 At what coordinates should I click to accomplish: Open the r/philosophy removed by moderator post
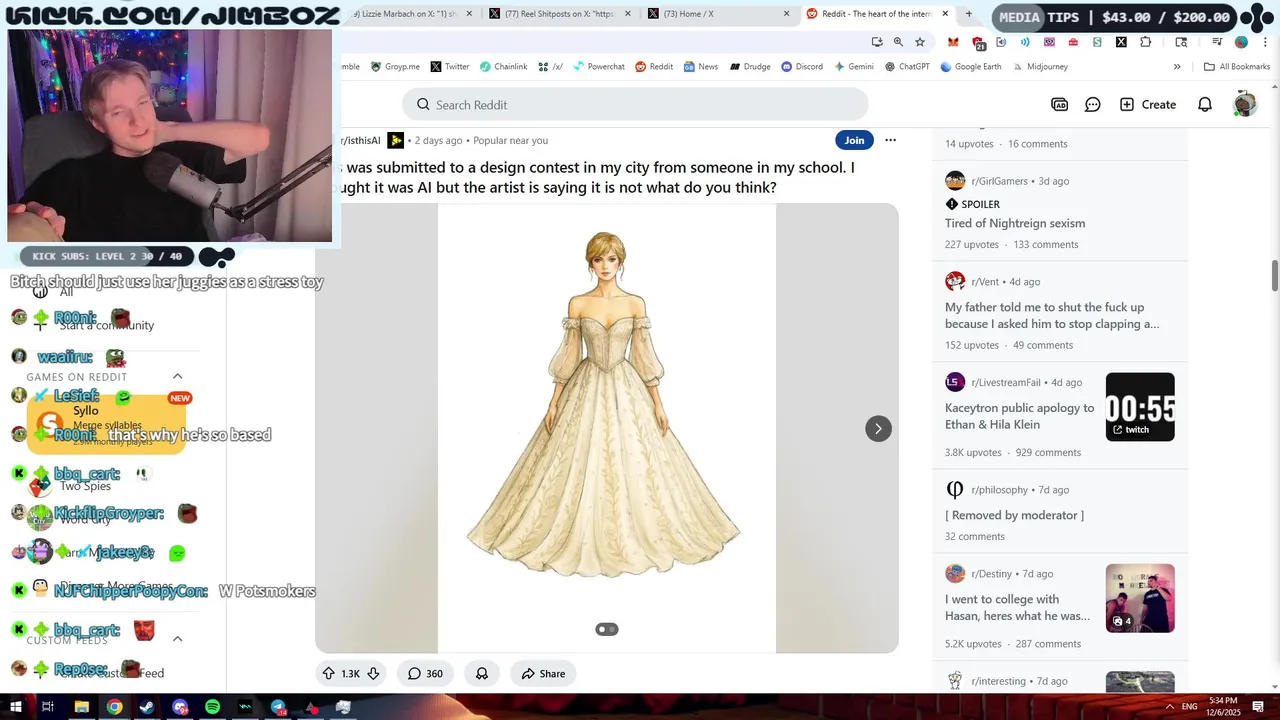point(1014,515)
